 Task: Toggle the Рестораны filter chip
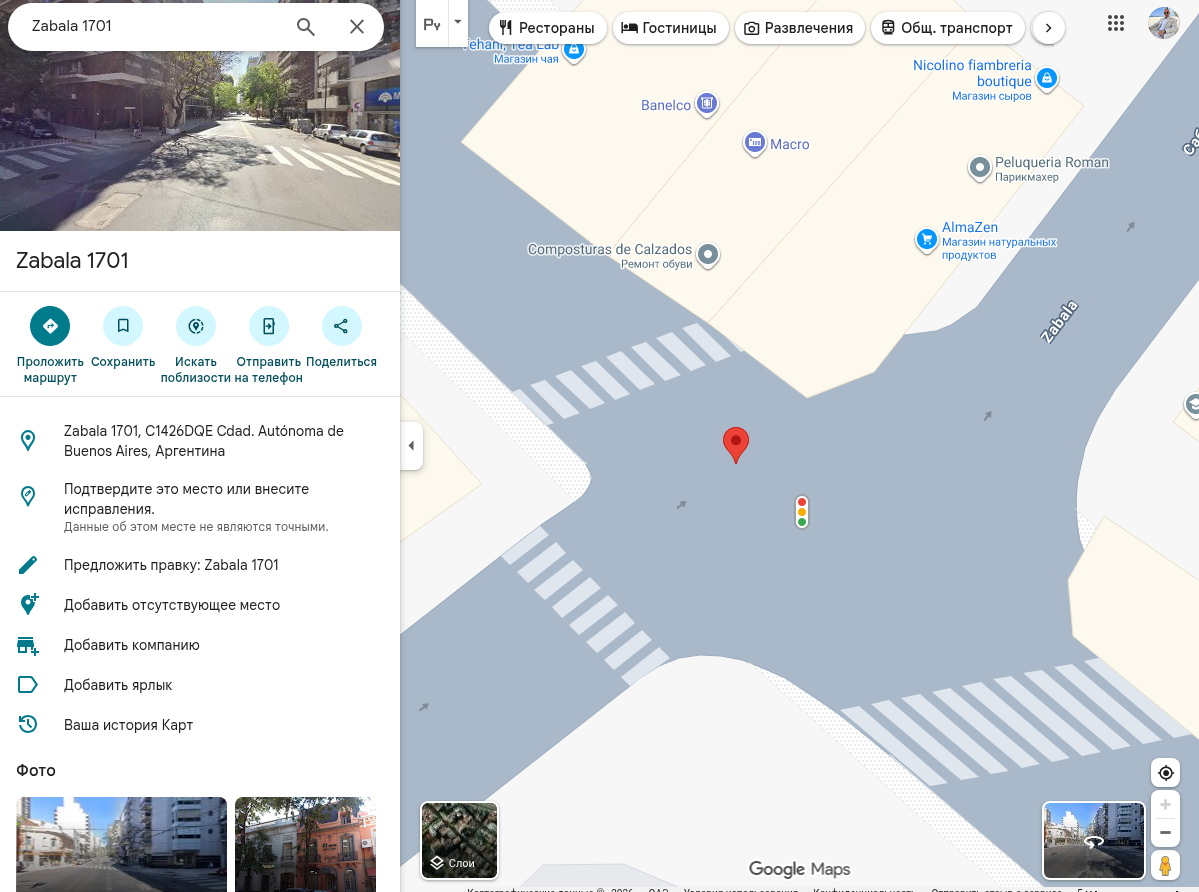click(x=548, y=28)
